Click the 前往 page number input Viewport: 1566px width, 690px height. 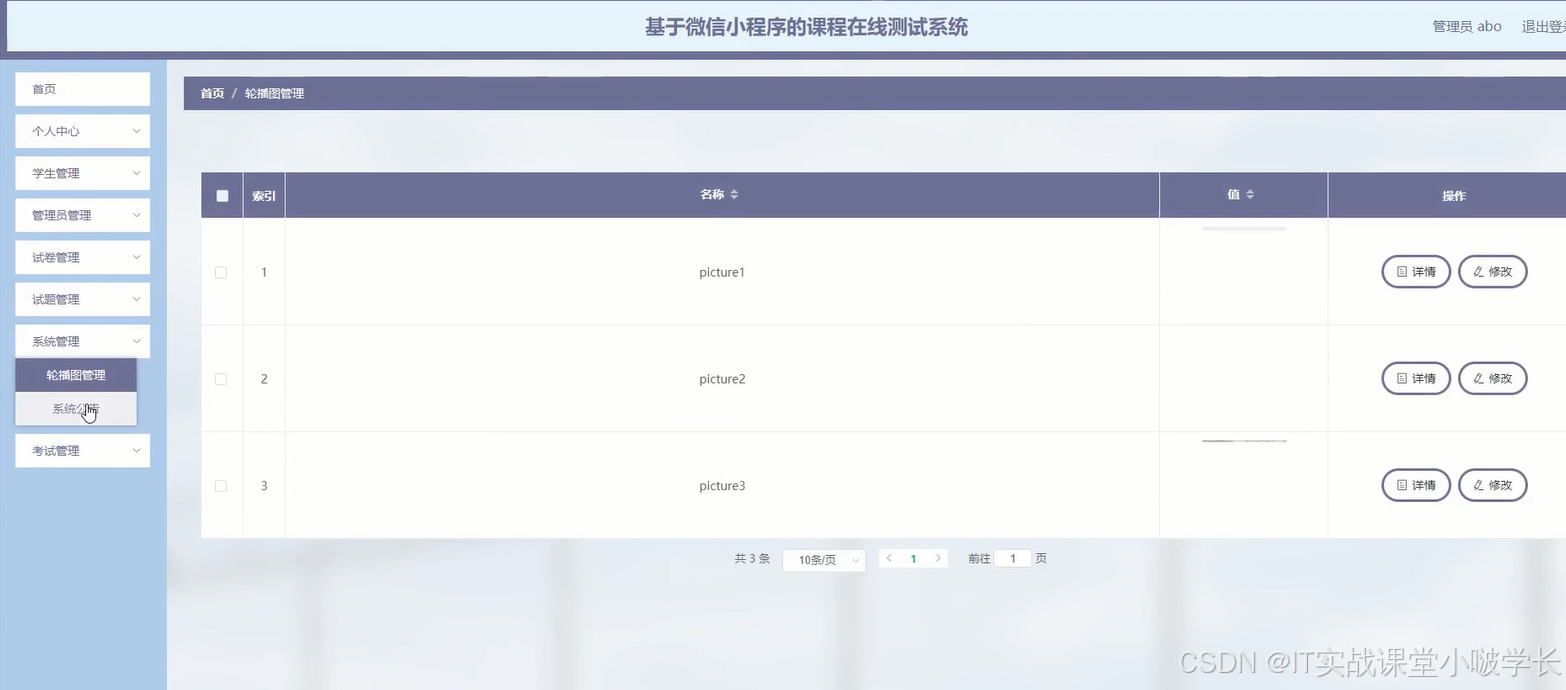click(1013, 558)
